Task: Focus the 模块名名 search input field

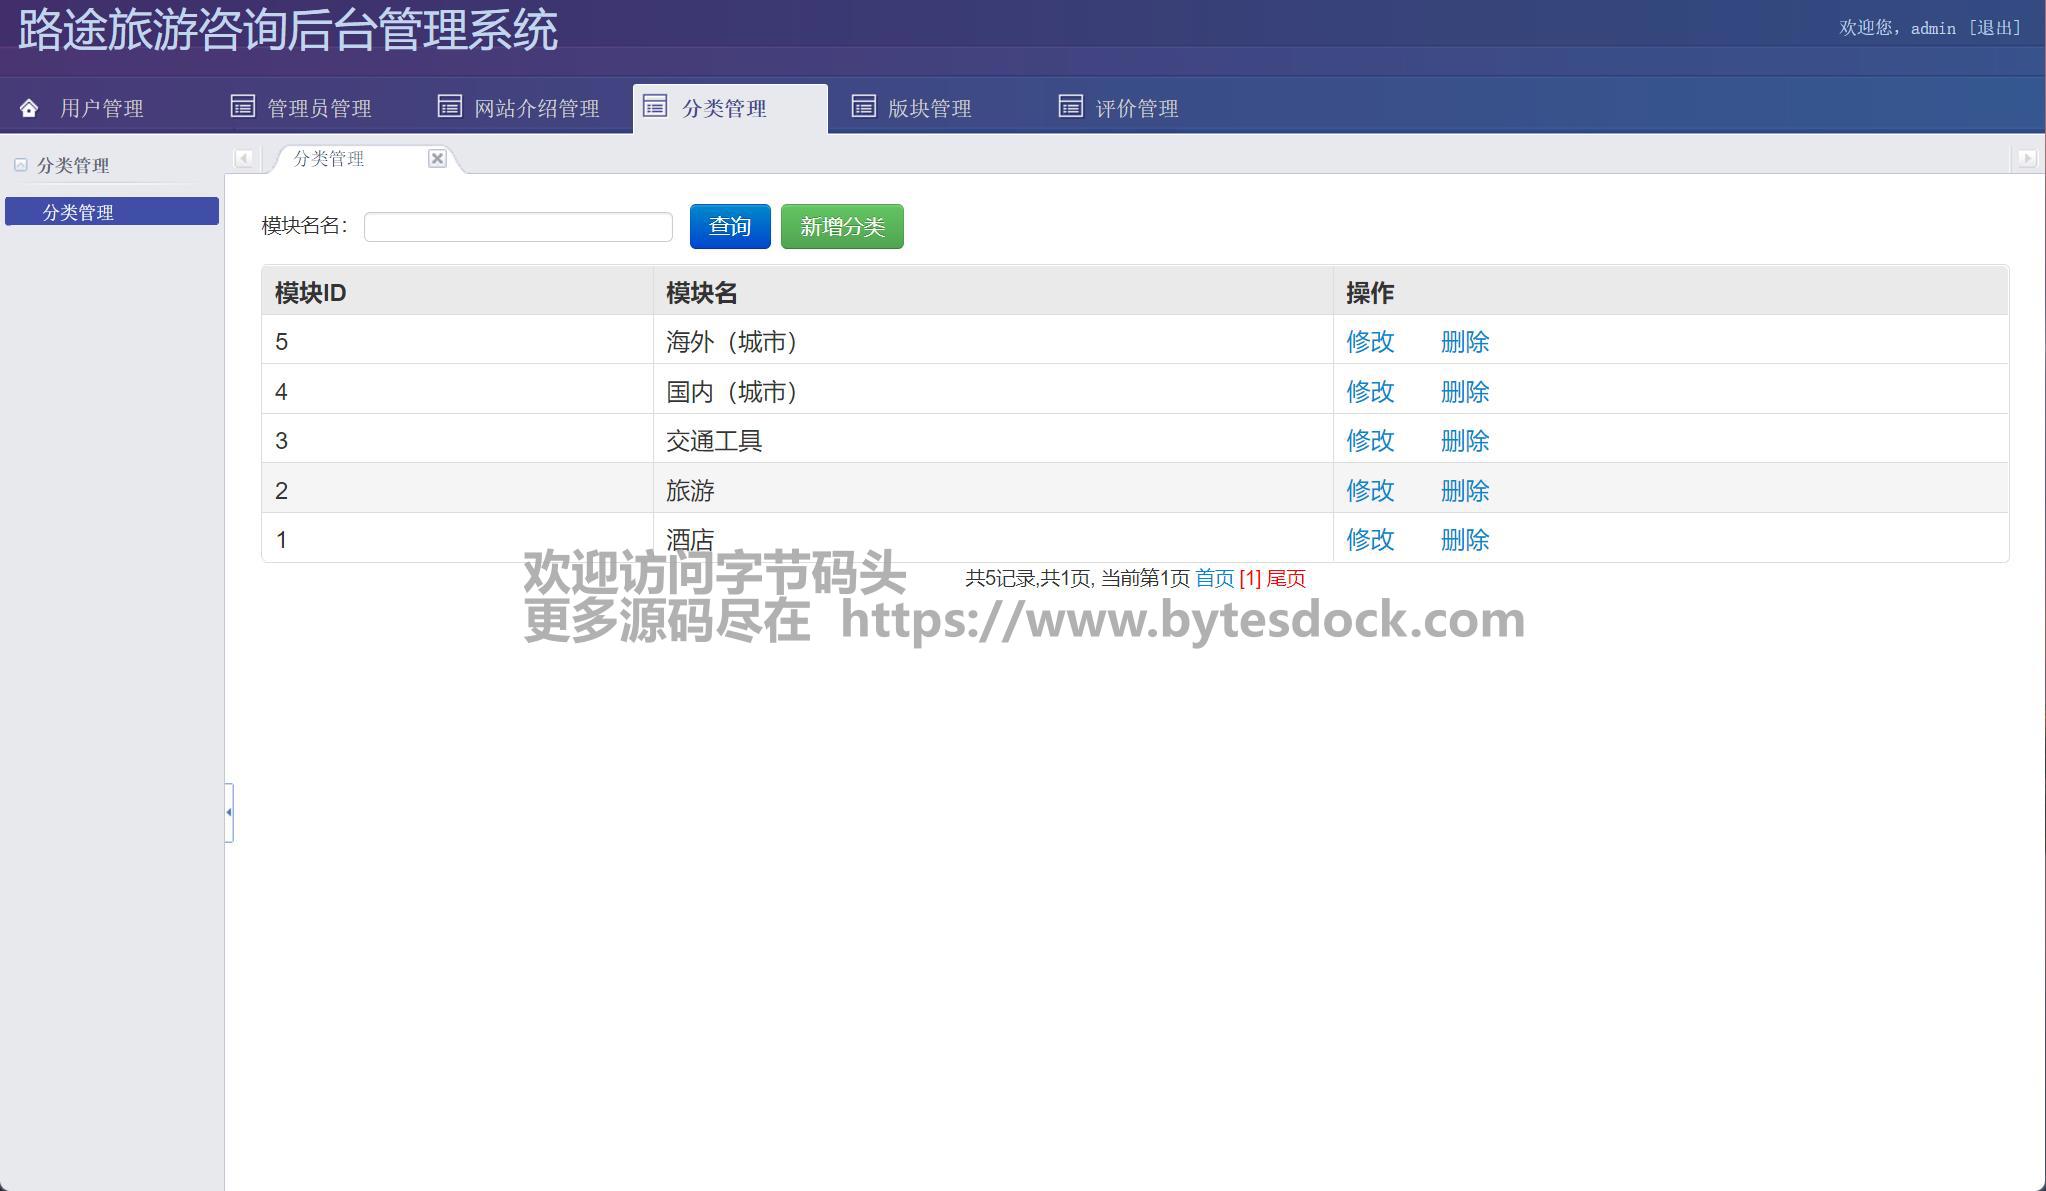Action: coord(518,227)
